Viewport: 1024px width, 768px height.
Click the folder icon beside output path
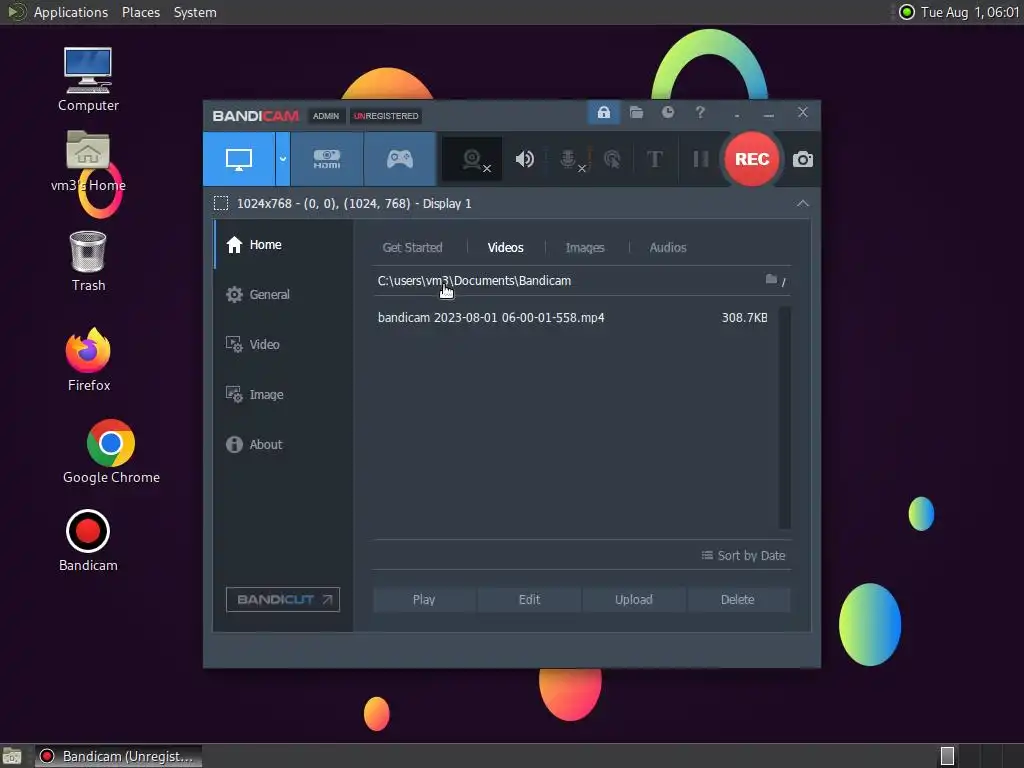[771, 280]
